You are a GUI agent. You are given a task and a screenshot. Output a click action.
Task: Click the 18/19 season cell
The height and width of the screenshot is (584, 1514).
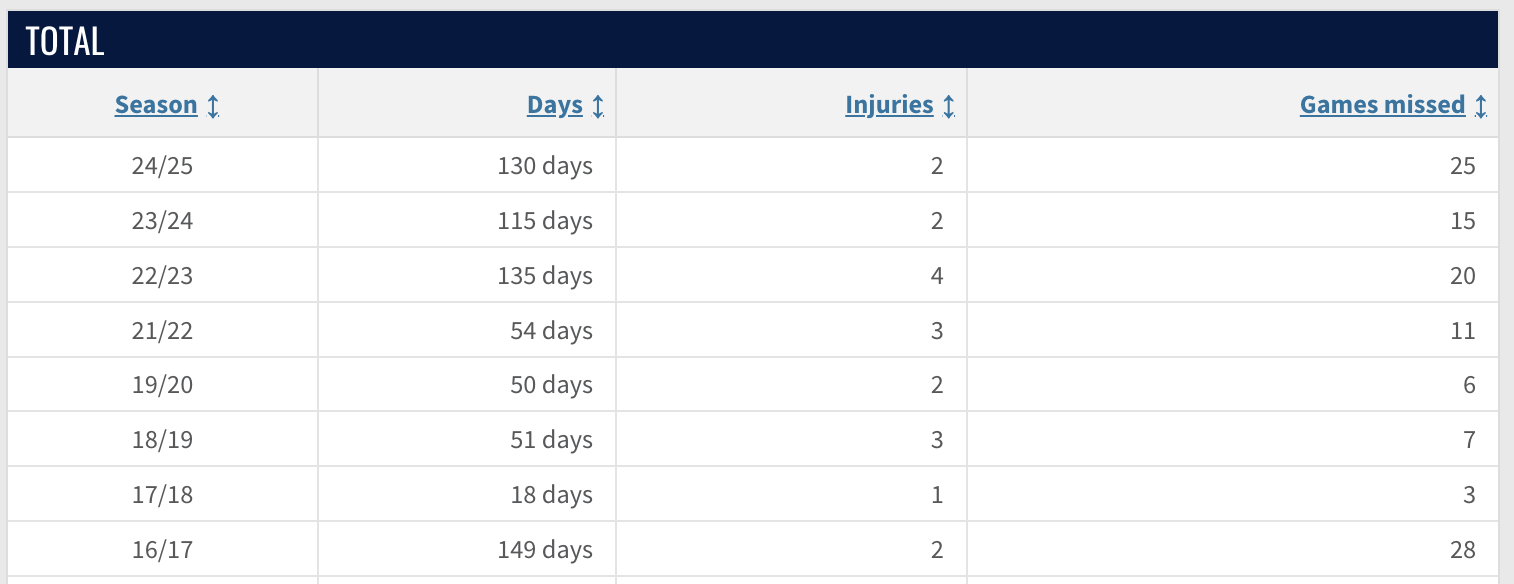(162, 440)
